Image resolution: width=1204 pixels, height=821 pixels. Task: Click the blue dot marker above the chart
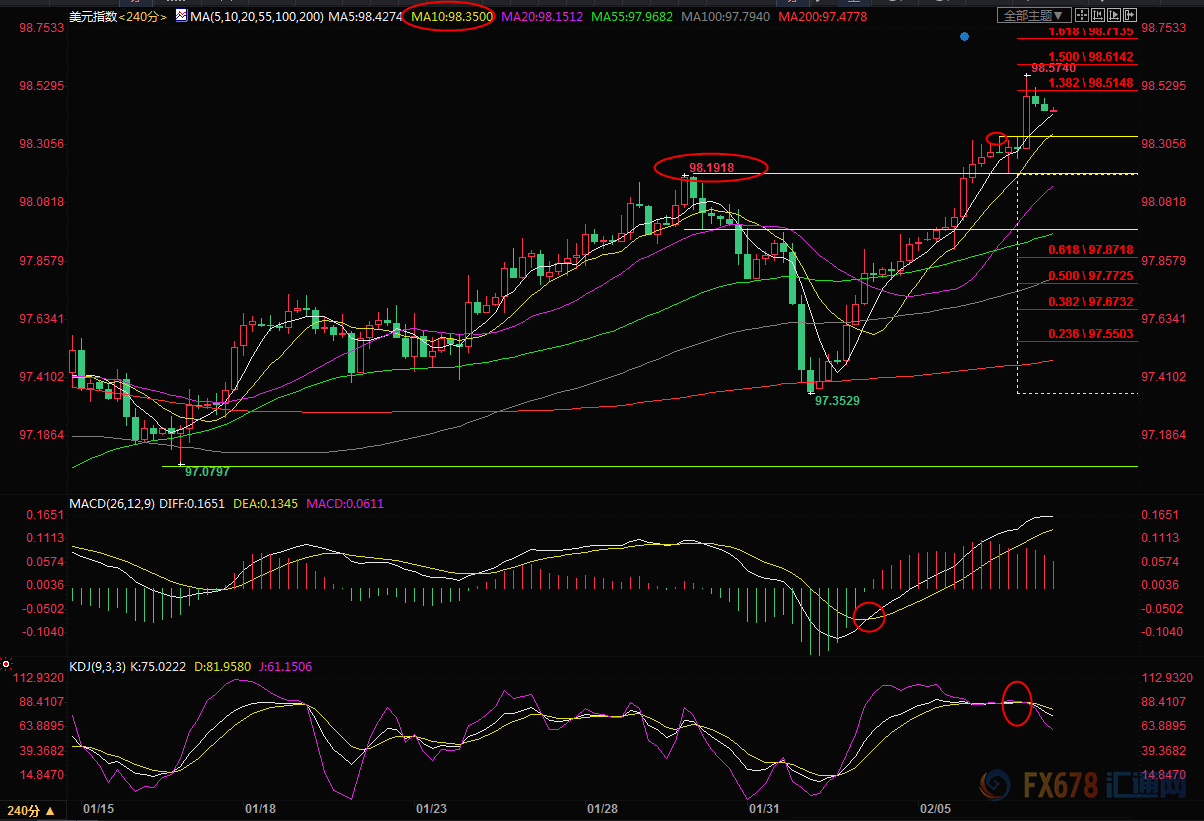[964, 36]
